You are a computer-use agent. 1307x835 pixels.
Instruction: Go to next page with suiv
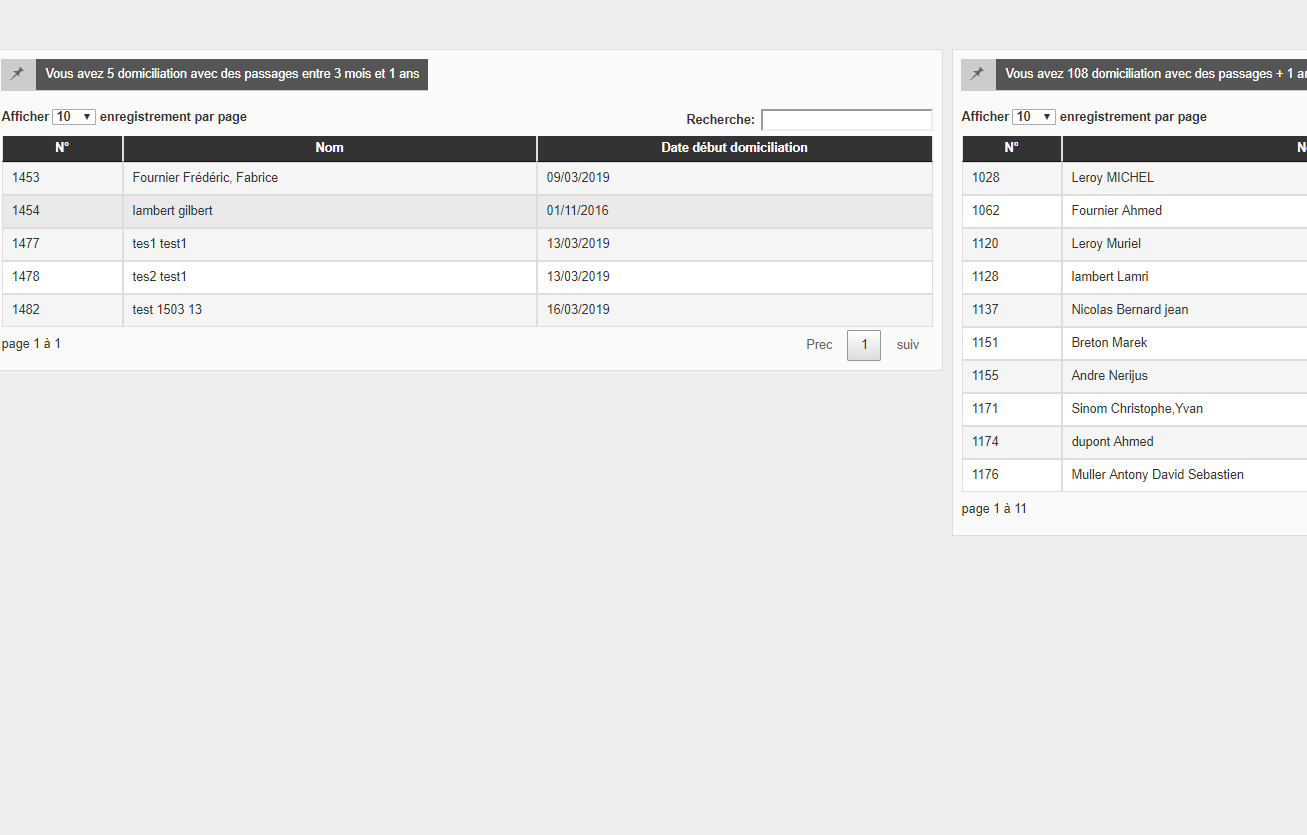[908, 345]
